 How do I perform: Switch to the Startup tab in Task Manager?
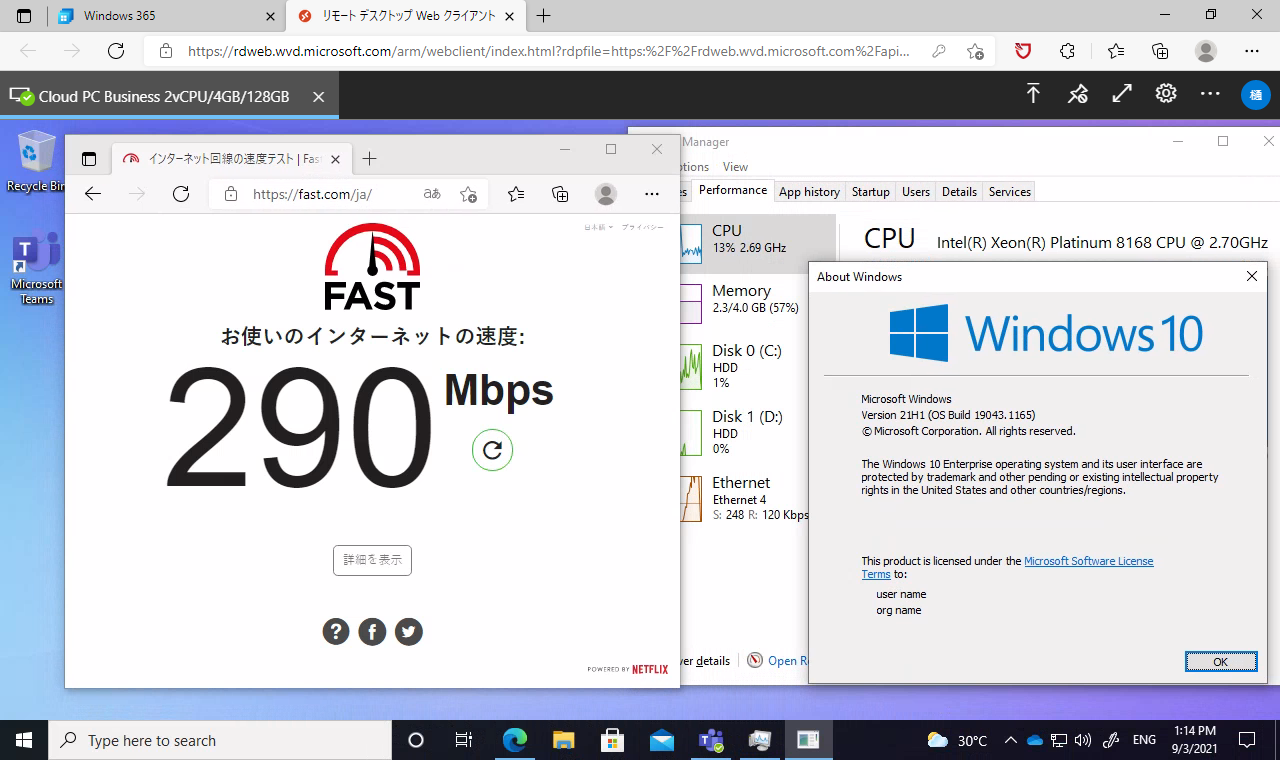(x=871, y=192)
